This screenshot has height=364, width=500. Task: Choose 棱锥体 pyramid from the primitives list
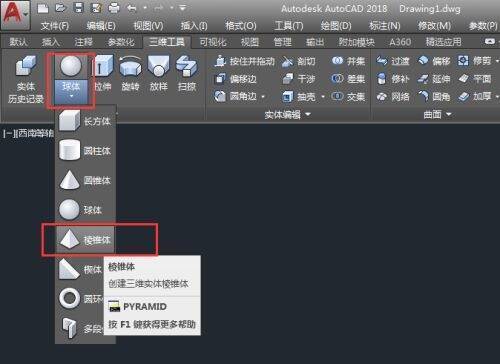point(85,240)
